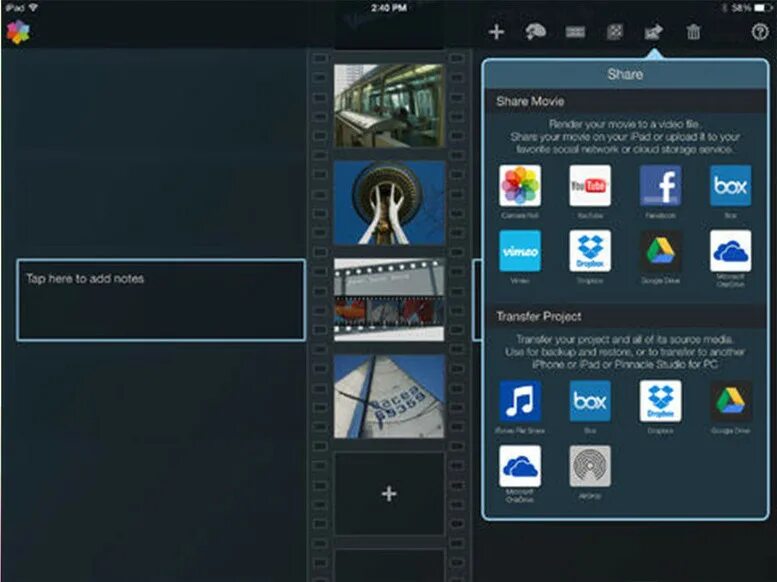
Task: Tap the 2:40 PM clock in status bar
Action: pos(389,8)
